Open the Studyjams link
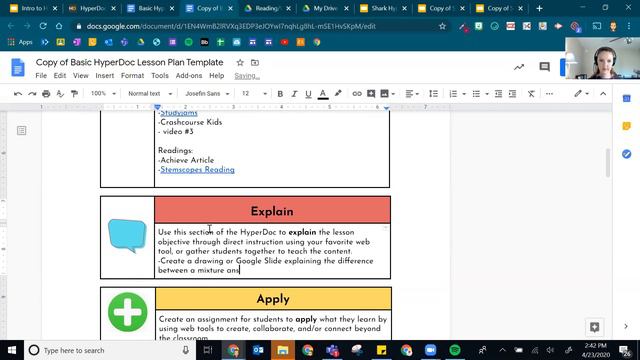The height and width of the screenshot is (360, 640). click(179, 113)
